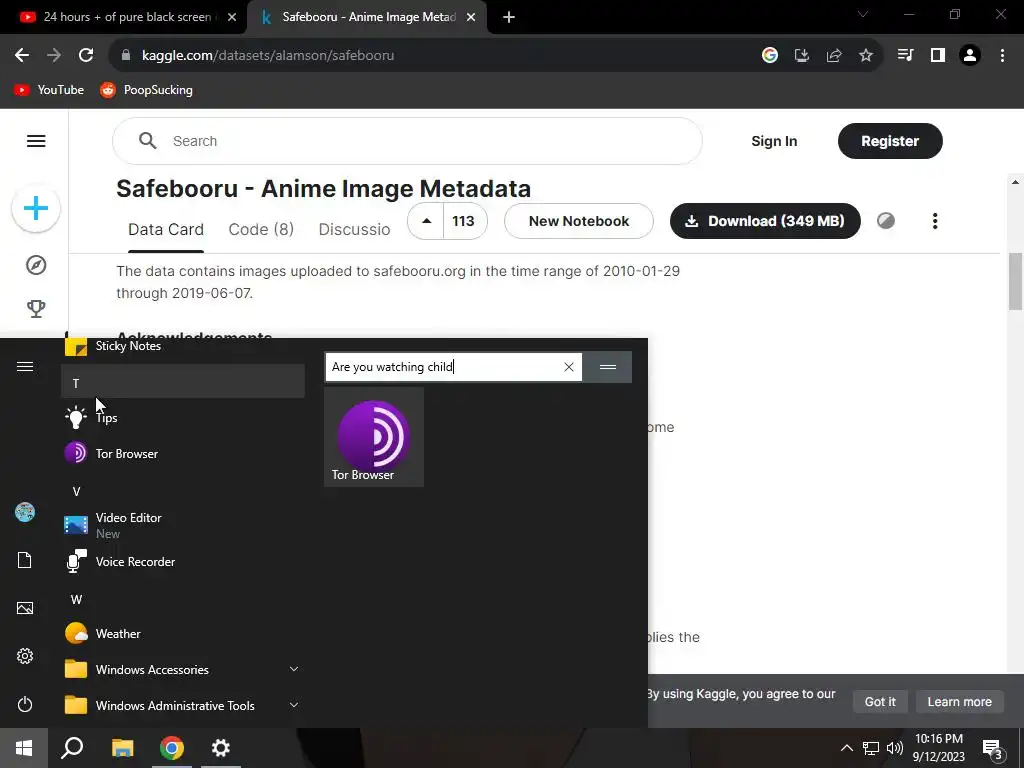Reload the Kaggle page
Screen dimensions: 1024x768
point(86,56)
